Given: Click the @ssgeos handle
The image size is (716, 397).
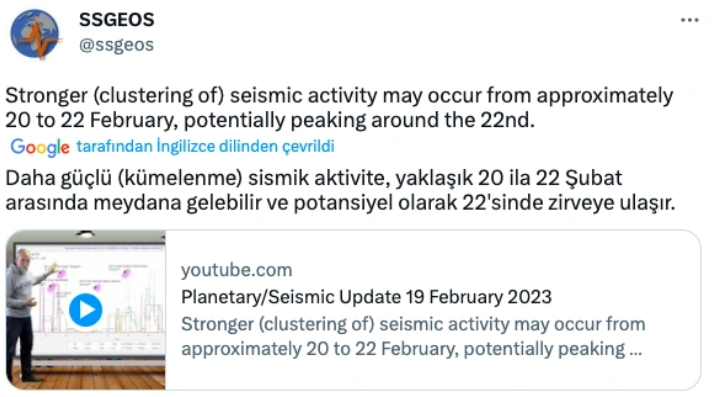Looking at the screenshot, I should click(x=116, y=45).
